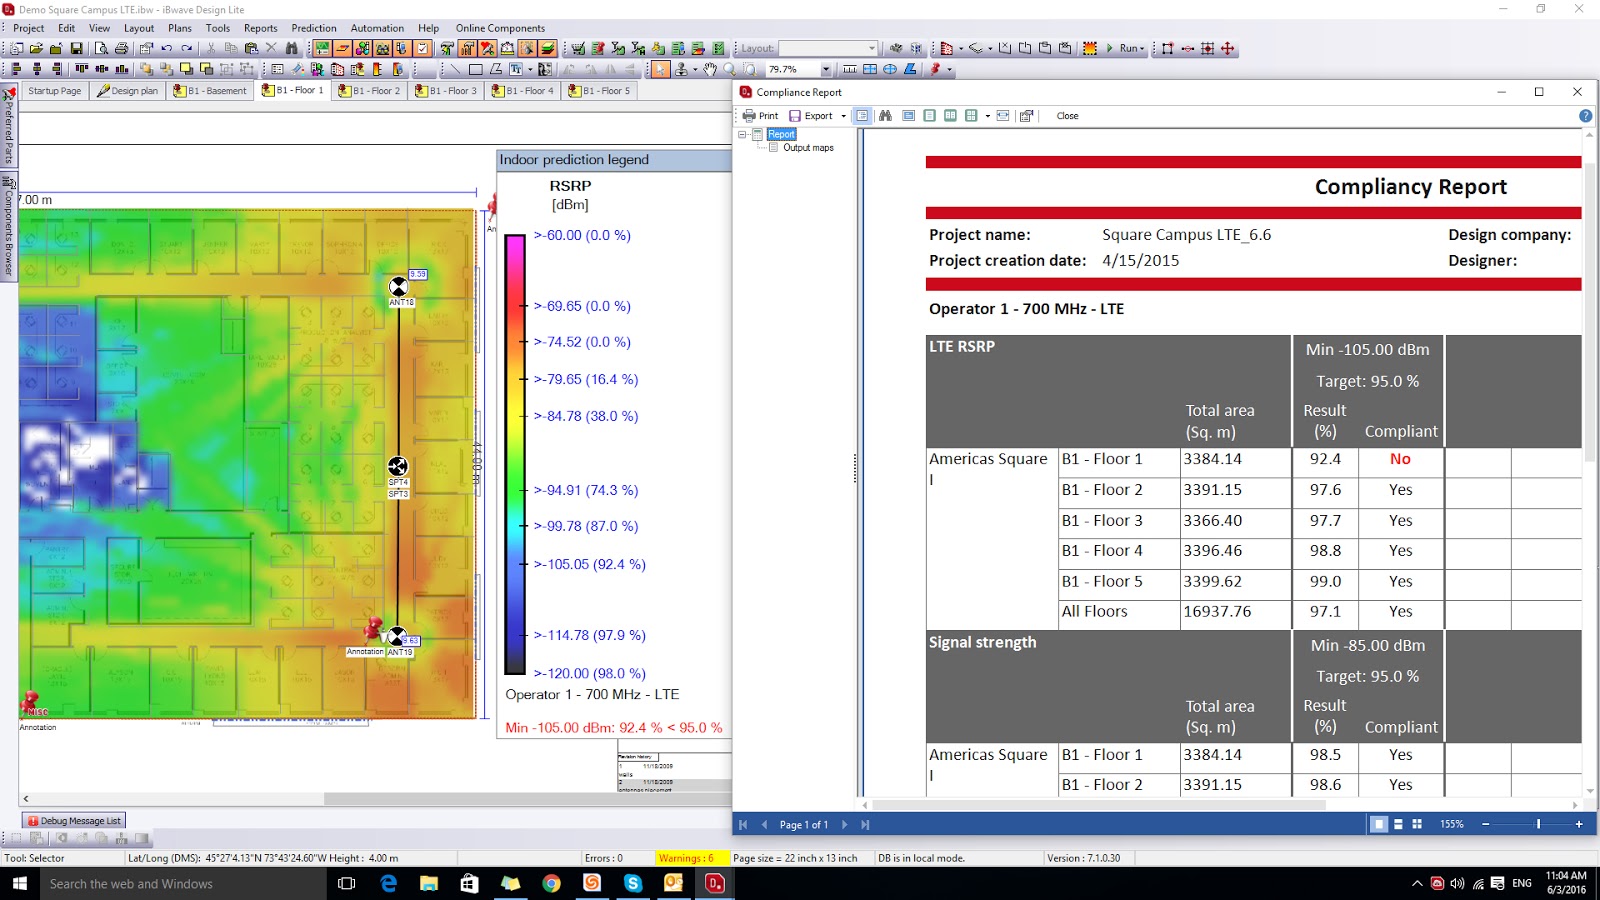Image resolution: width=1600 pixels, height=900 pixels.
Task: Click ANT18 antenna symbol on floor plan
Action: coord(398,287)
